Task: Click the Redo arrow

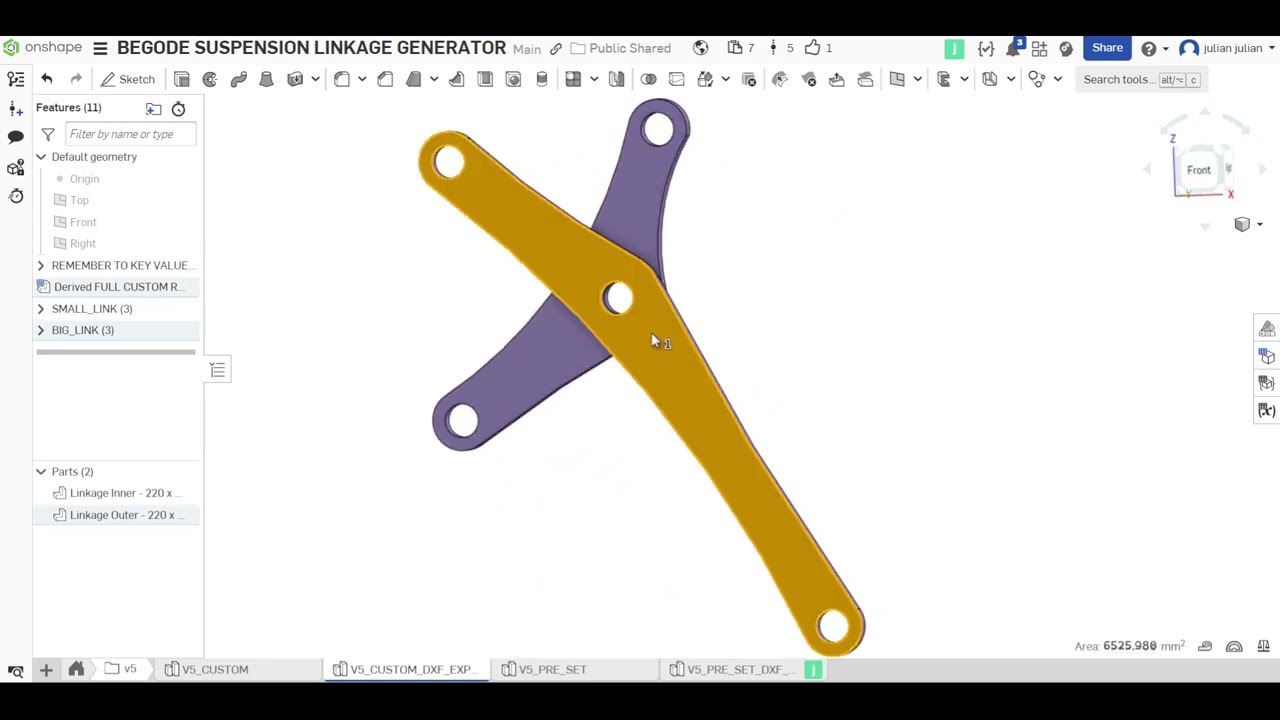Action: pos(76,79)
